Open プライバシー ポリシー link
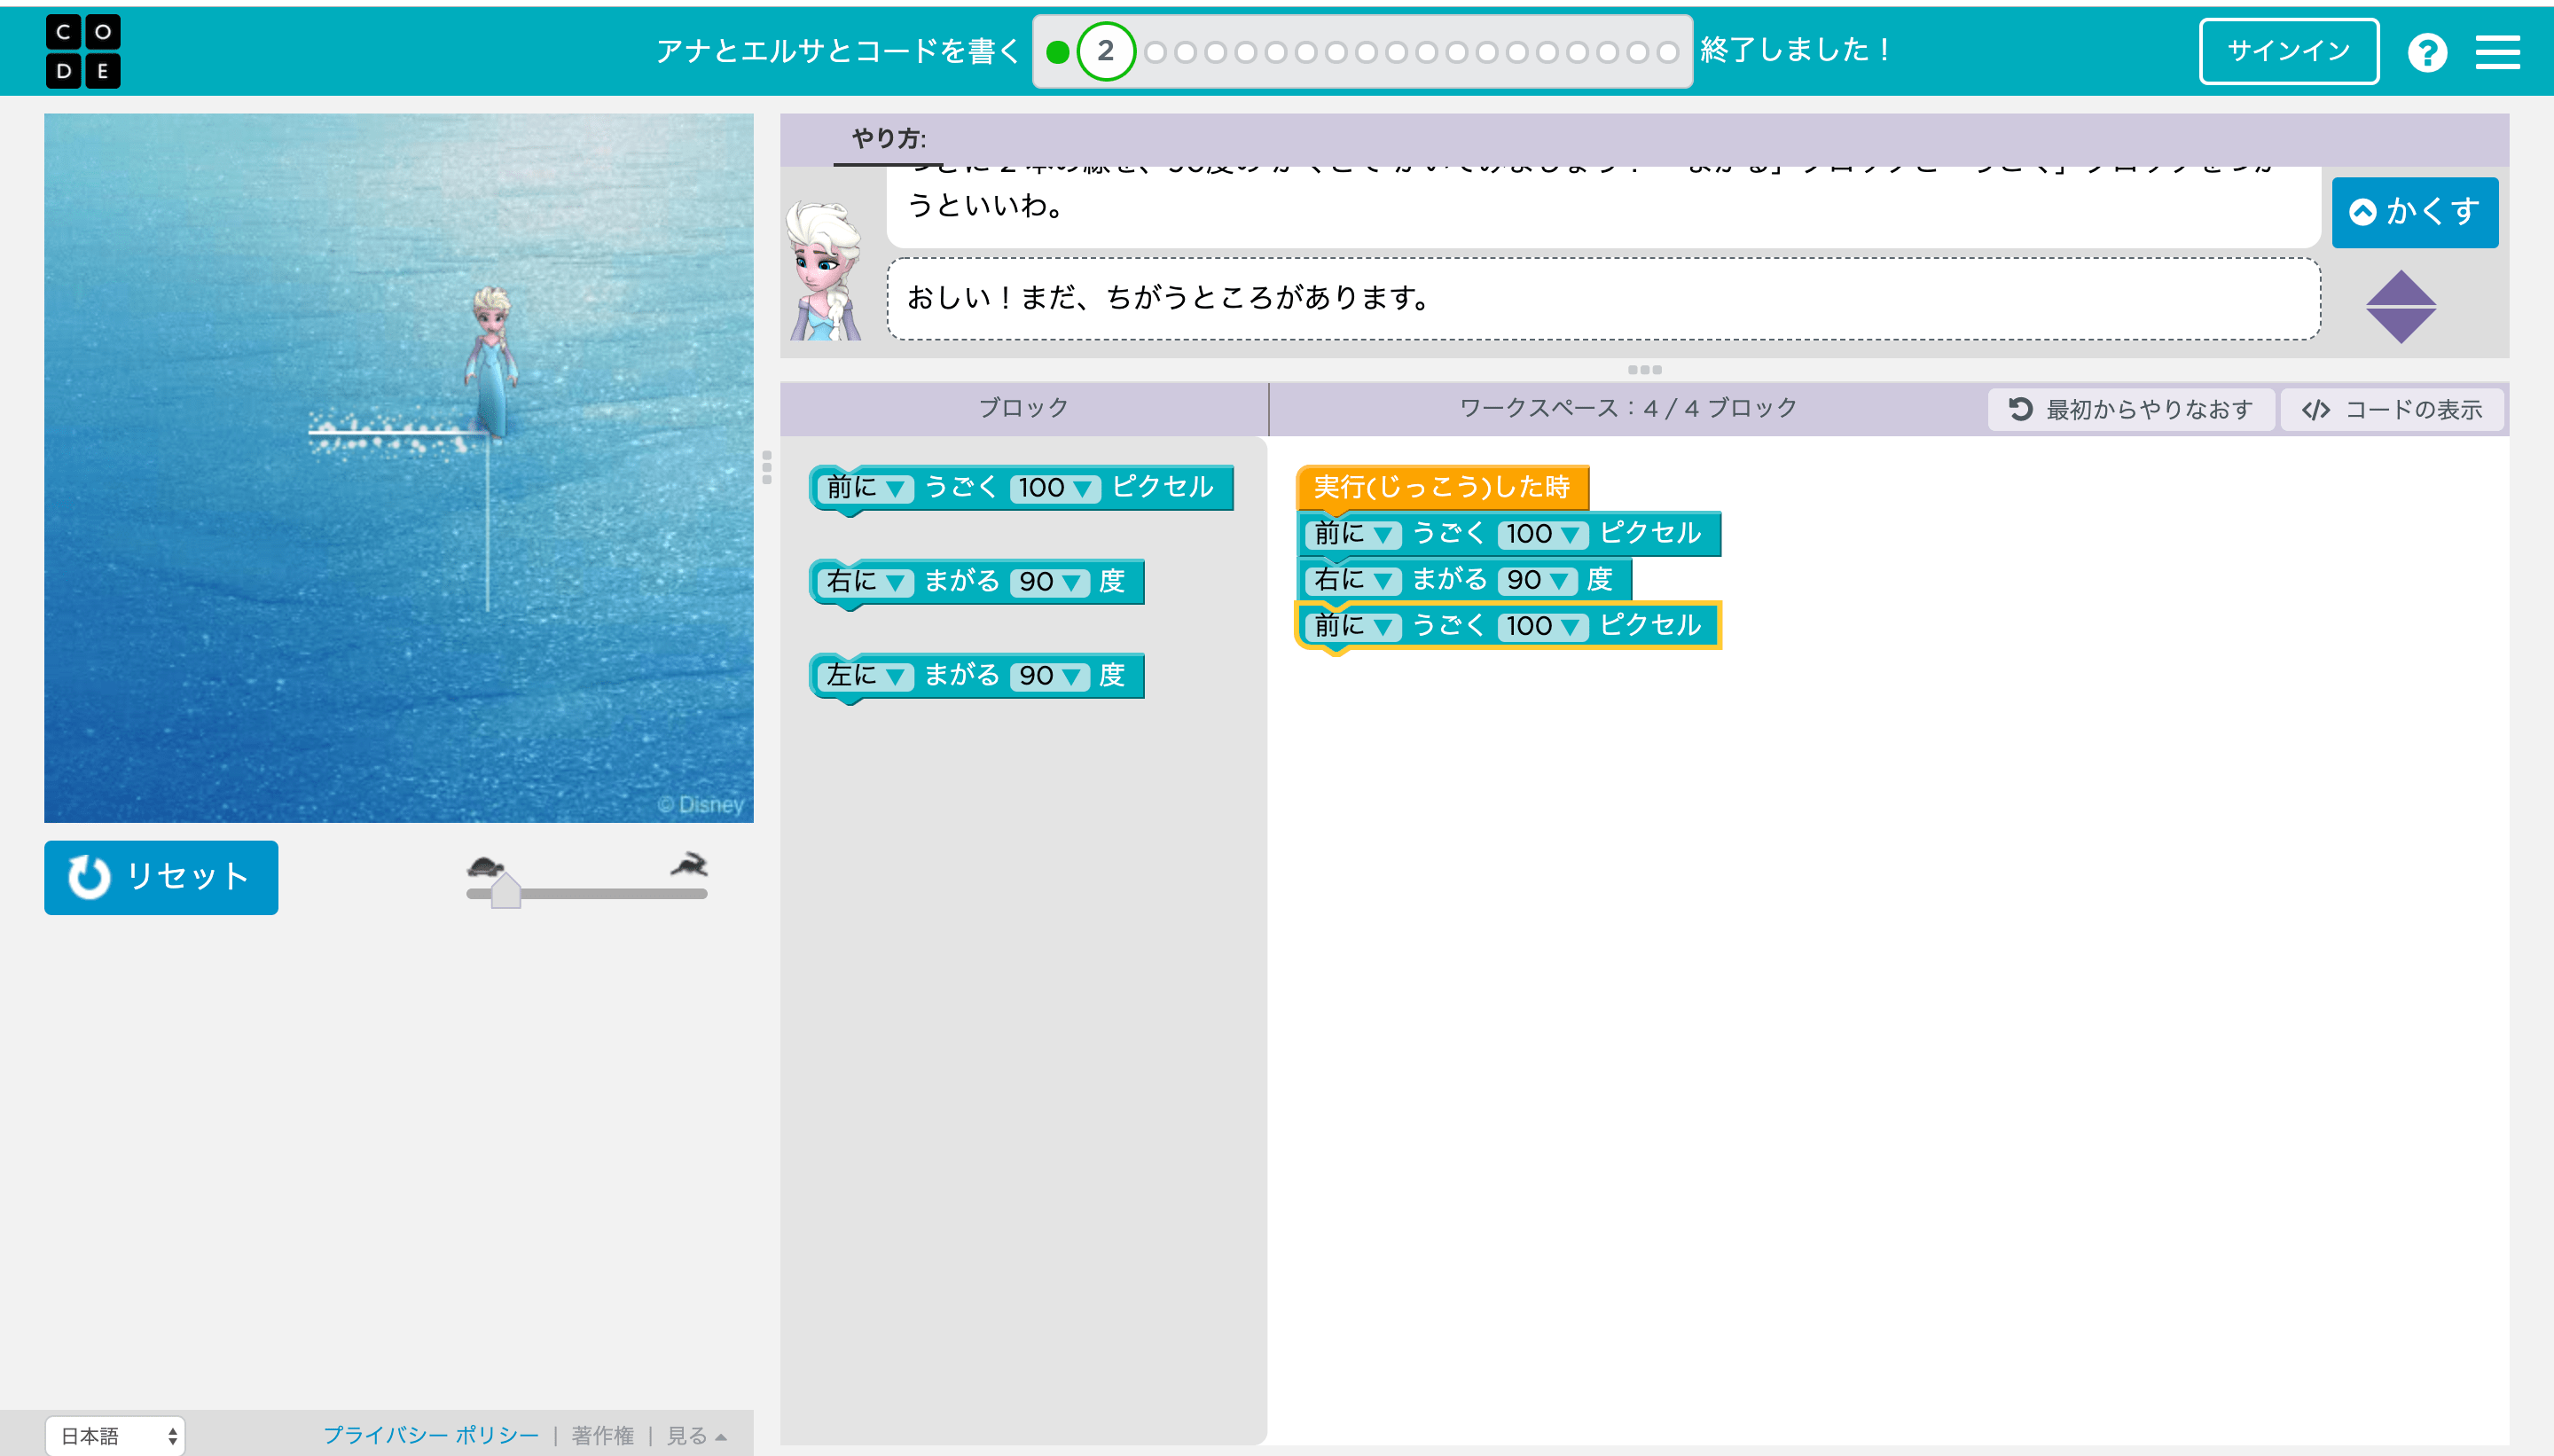 (430, 1435)
